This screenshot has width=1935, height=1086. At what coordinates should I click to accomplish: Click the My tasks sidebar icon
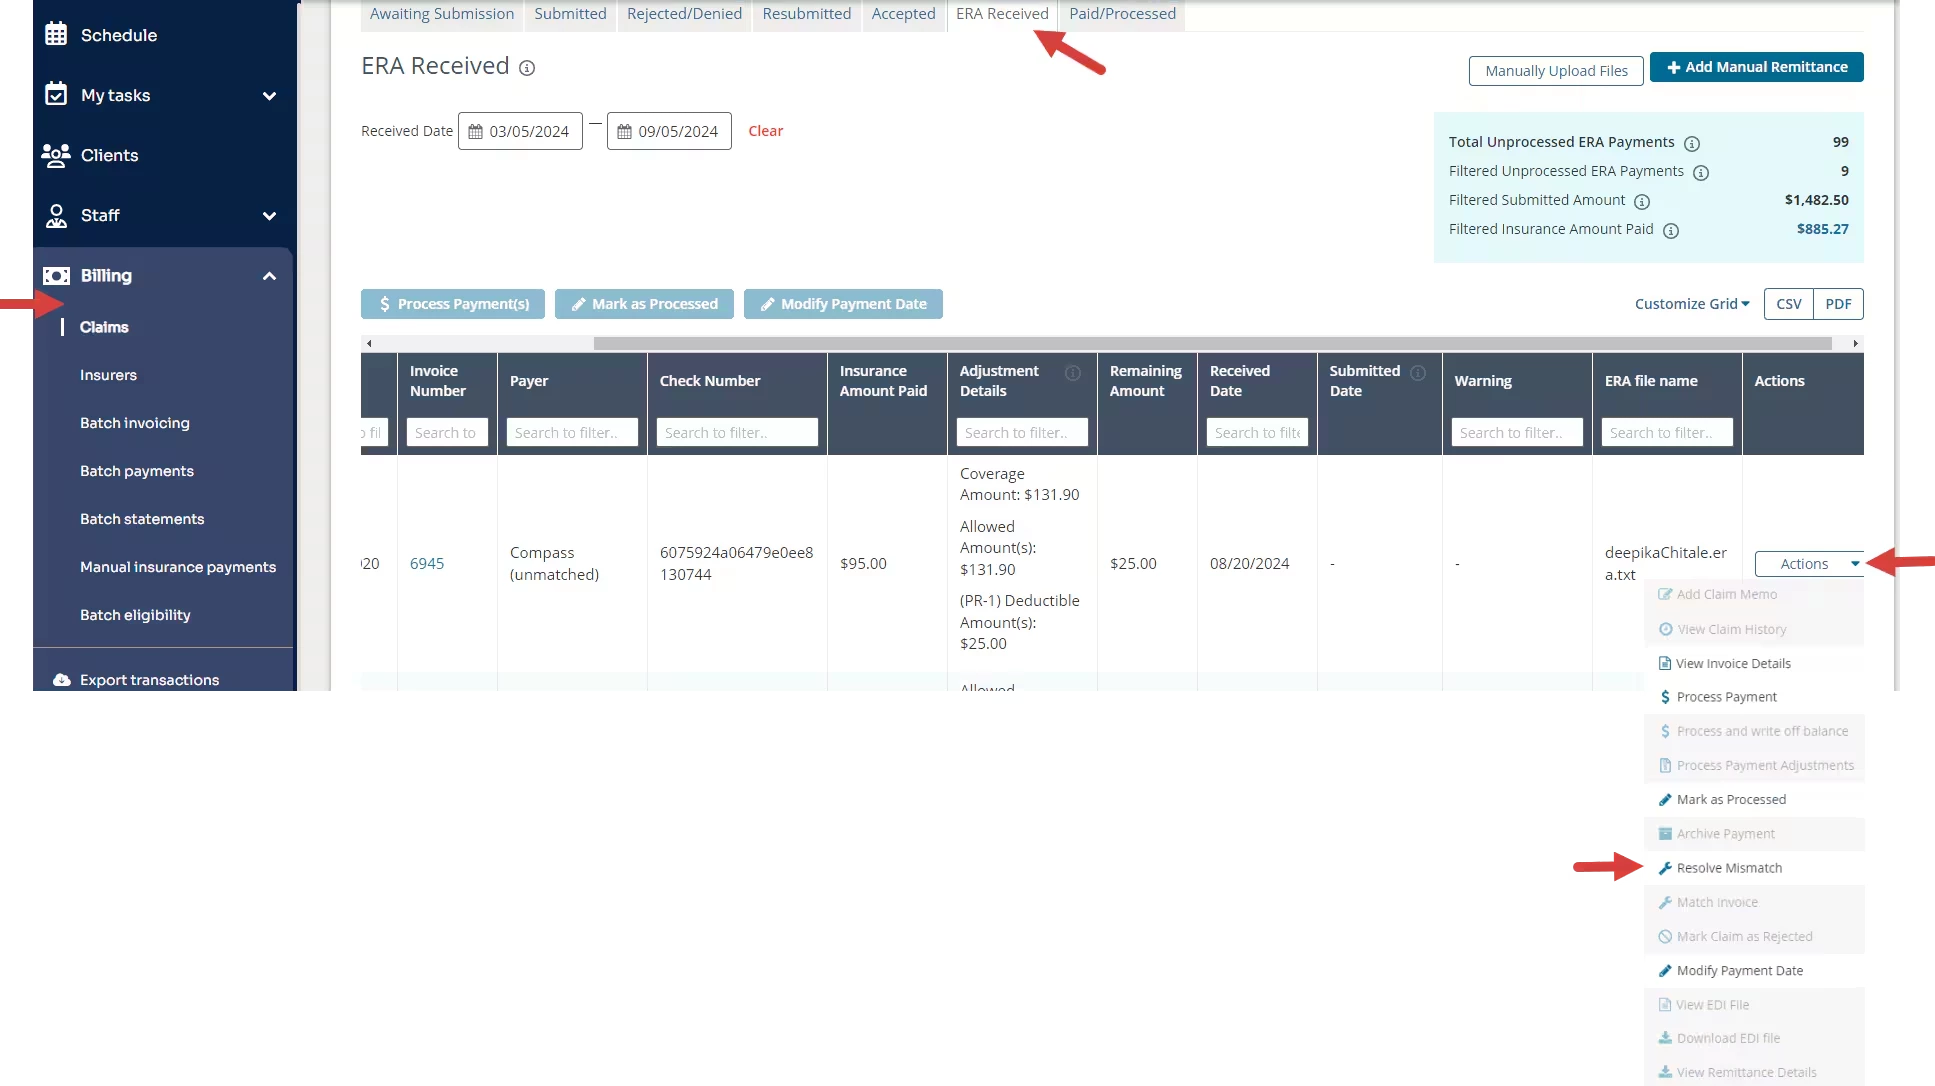point(56,94)
